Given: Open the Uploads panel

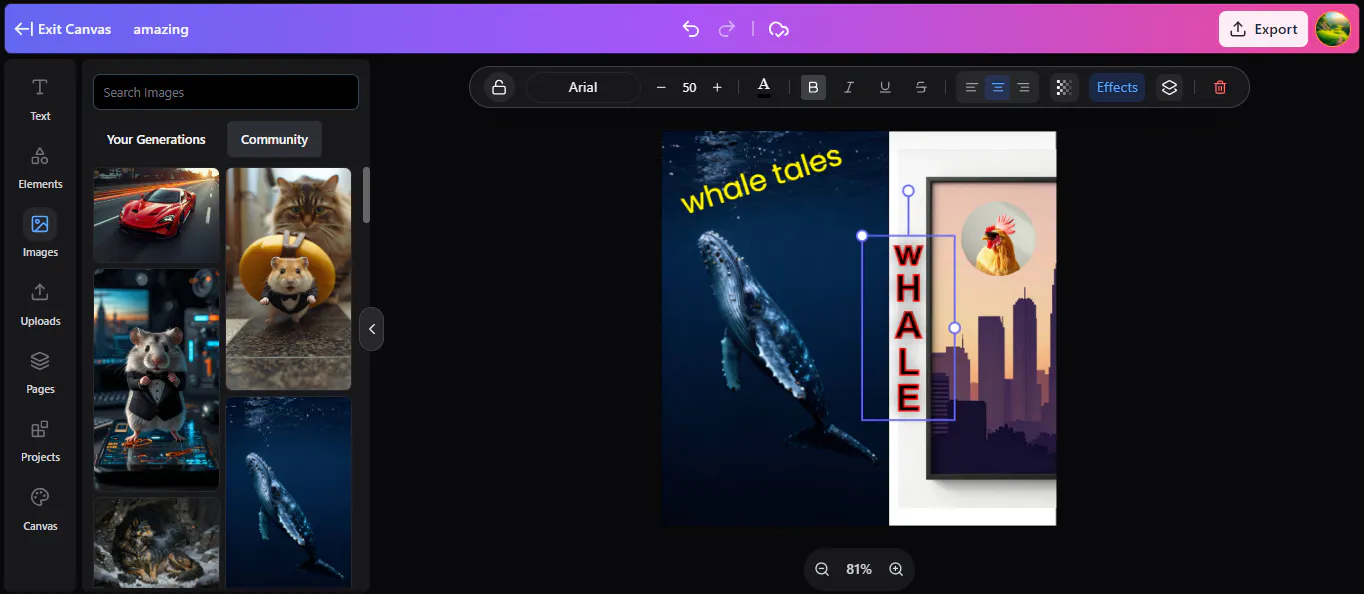Looking at the screenshot, I should (40, 304).
